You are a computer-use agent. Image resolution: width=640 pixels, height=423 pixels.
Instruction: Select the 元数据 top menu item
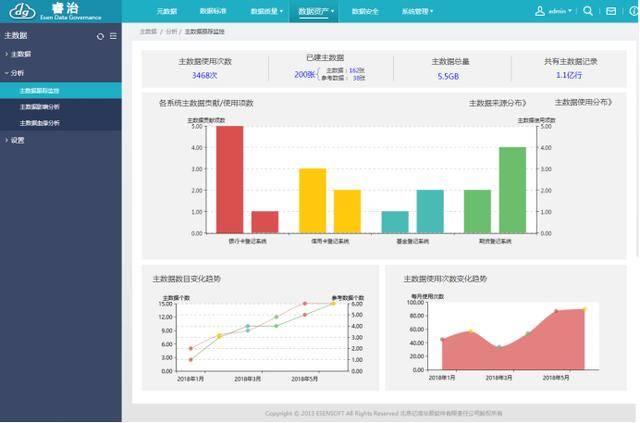[x=167, y=11]
